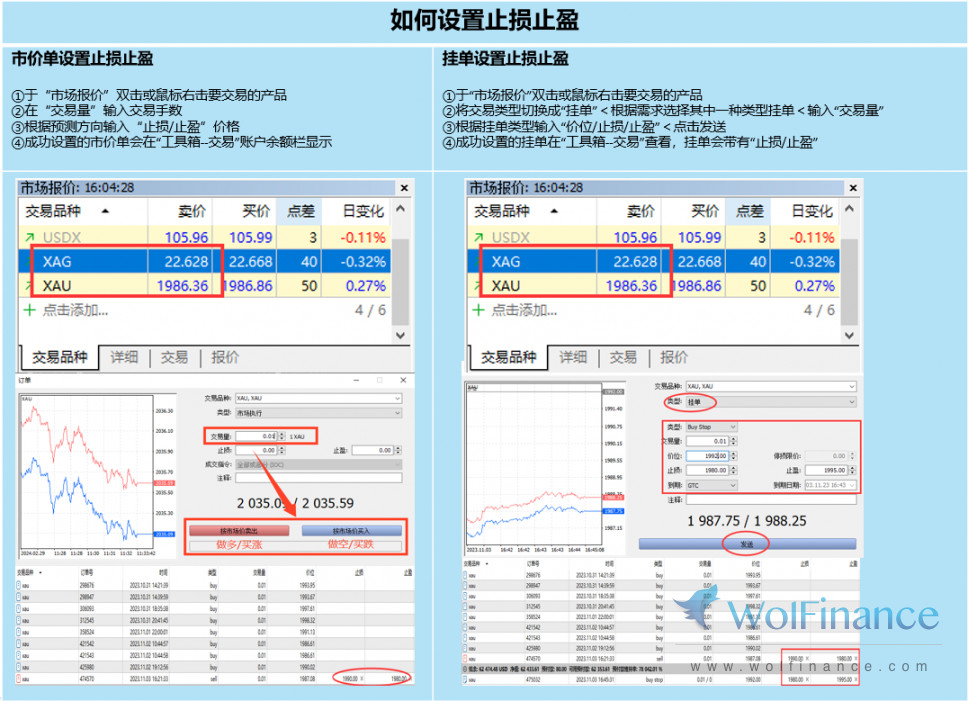
Task: Click the blue 按市场价买入 button
Action: coord(351,531)
